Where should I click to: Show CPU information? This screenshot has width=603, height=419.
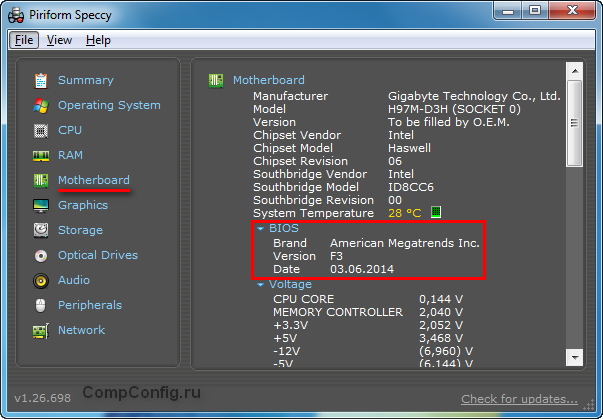point(70,130)
